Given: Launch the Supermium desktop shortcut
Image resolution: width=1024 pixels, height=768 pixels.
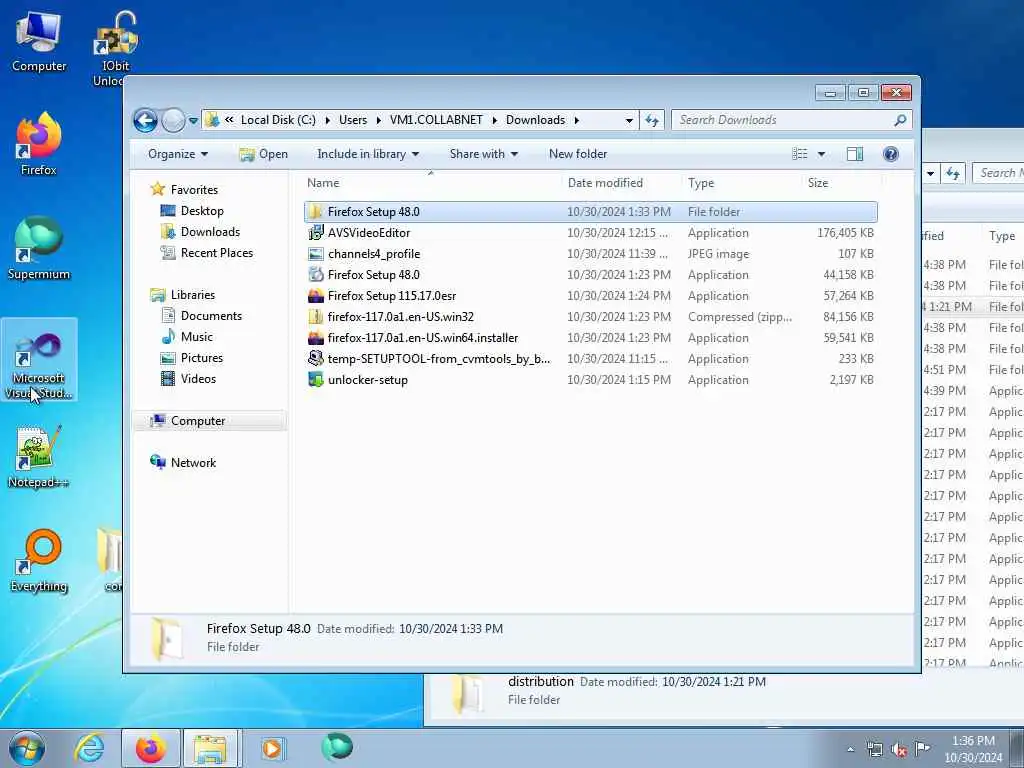Looking at the screenshot, I should pyautogui.click(x=39, y=248).
